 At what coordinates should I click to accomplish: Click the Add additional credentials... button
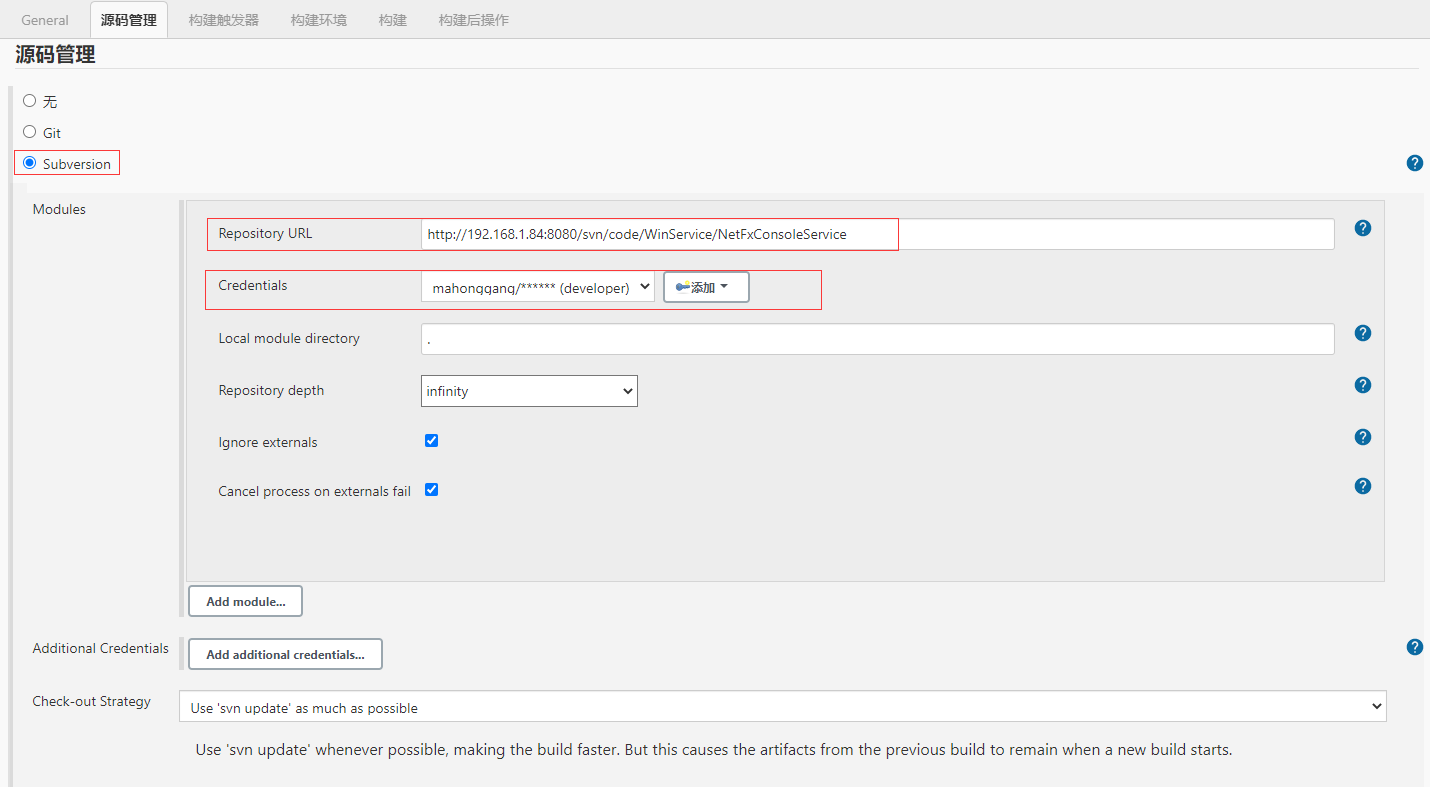[285, 654]
